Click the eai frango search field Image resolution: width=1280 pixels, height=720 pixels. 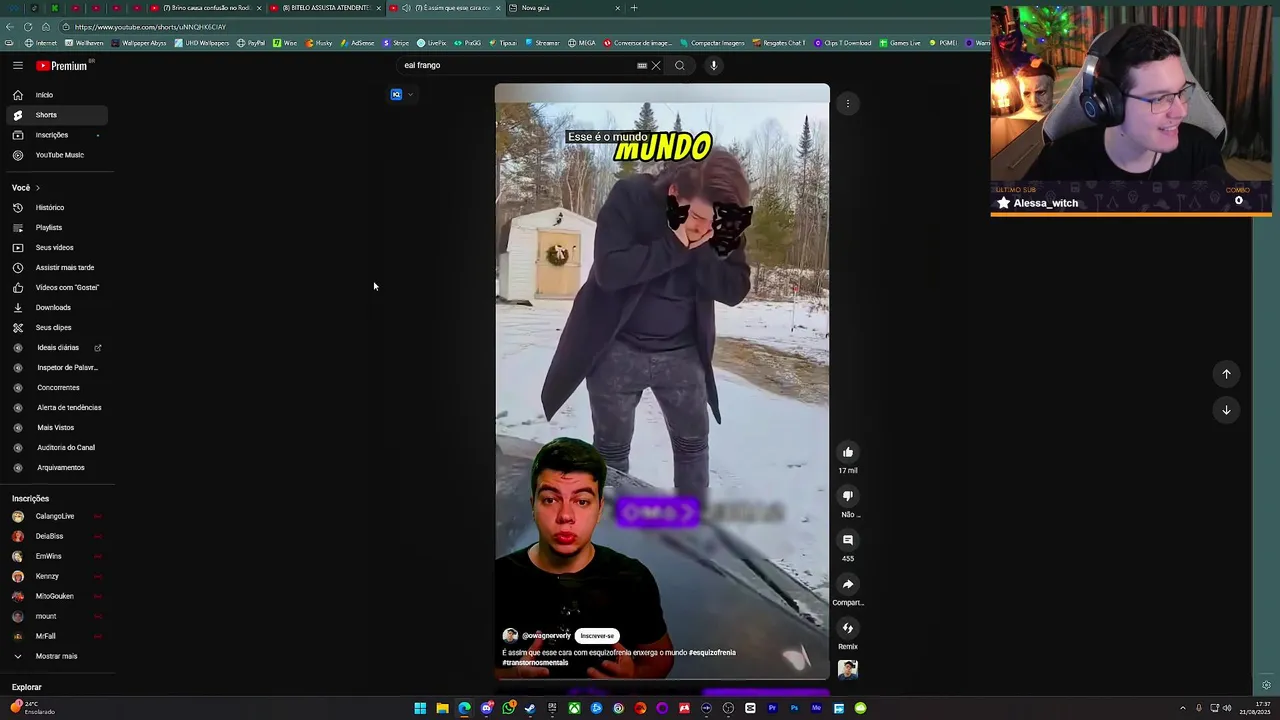point(518,65)
